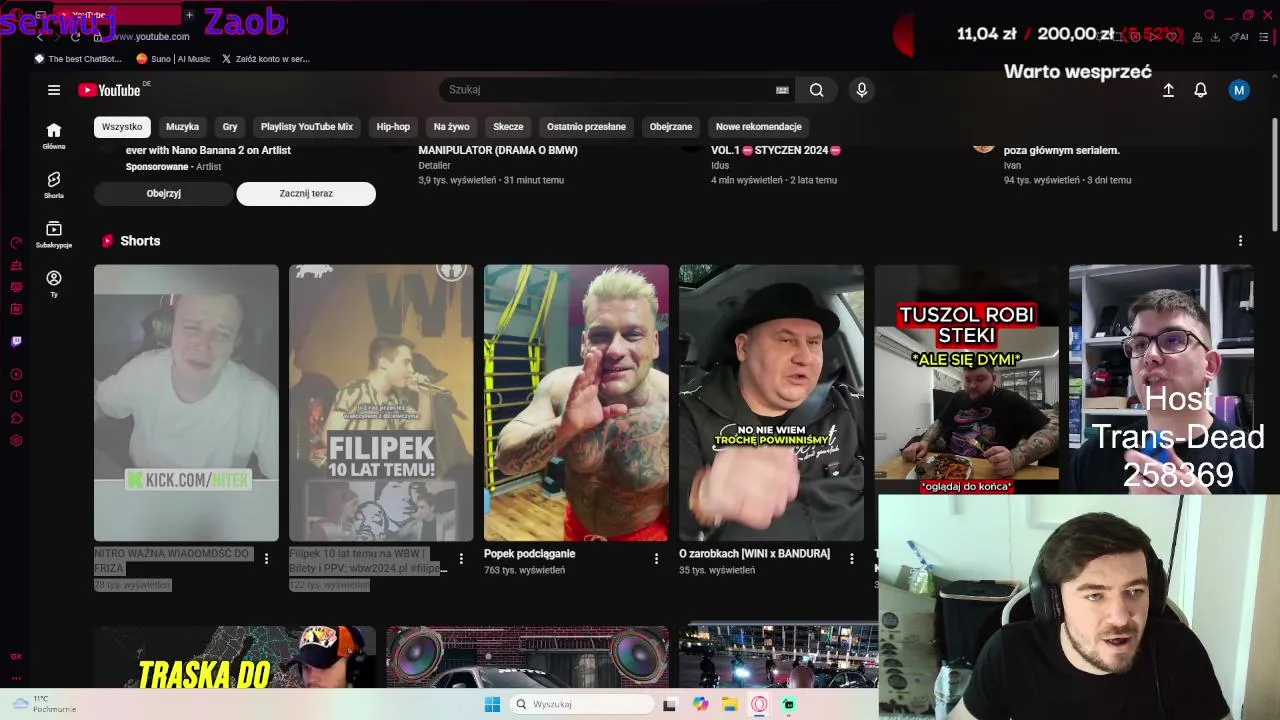Open the notifications bell
1280x720 pixels.
click(x=1201, y=90)
